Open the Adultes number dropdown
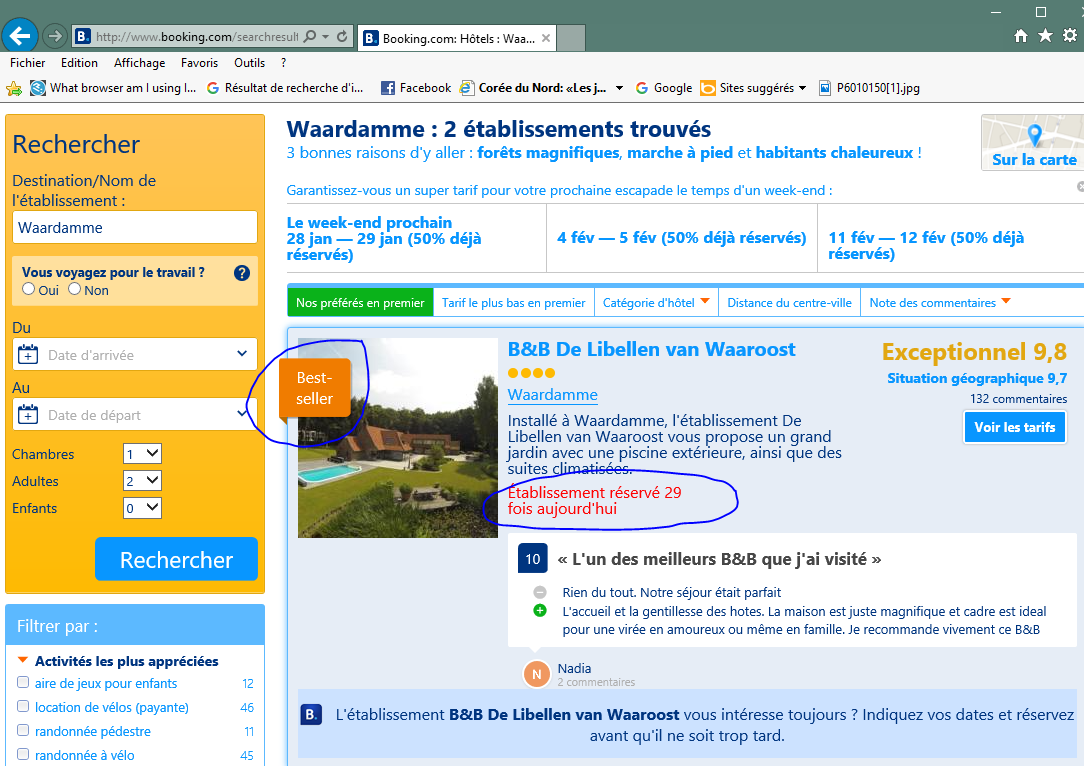The image size is (1084, 766). click(142, 480)
